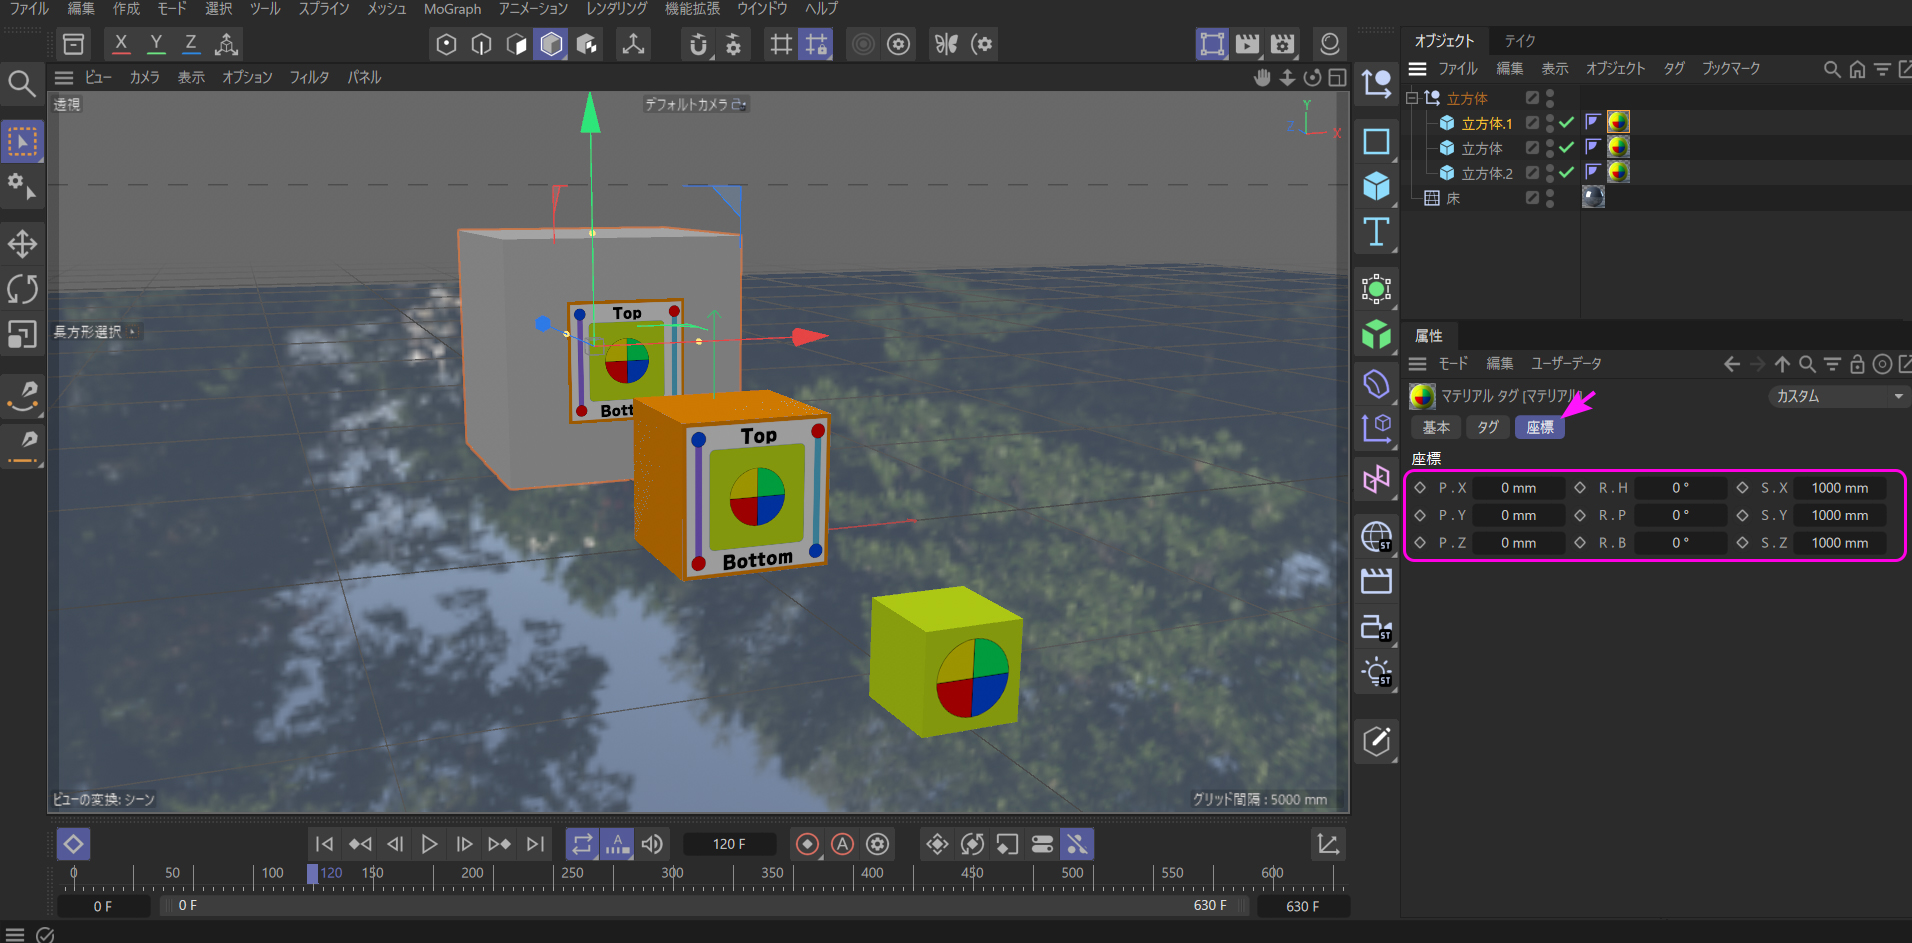Select the Scale tool in left toolbar
This screenshot has height=943, width=1912.
click(x=22, y=334)
